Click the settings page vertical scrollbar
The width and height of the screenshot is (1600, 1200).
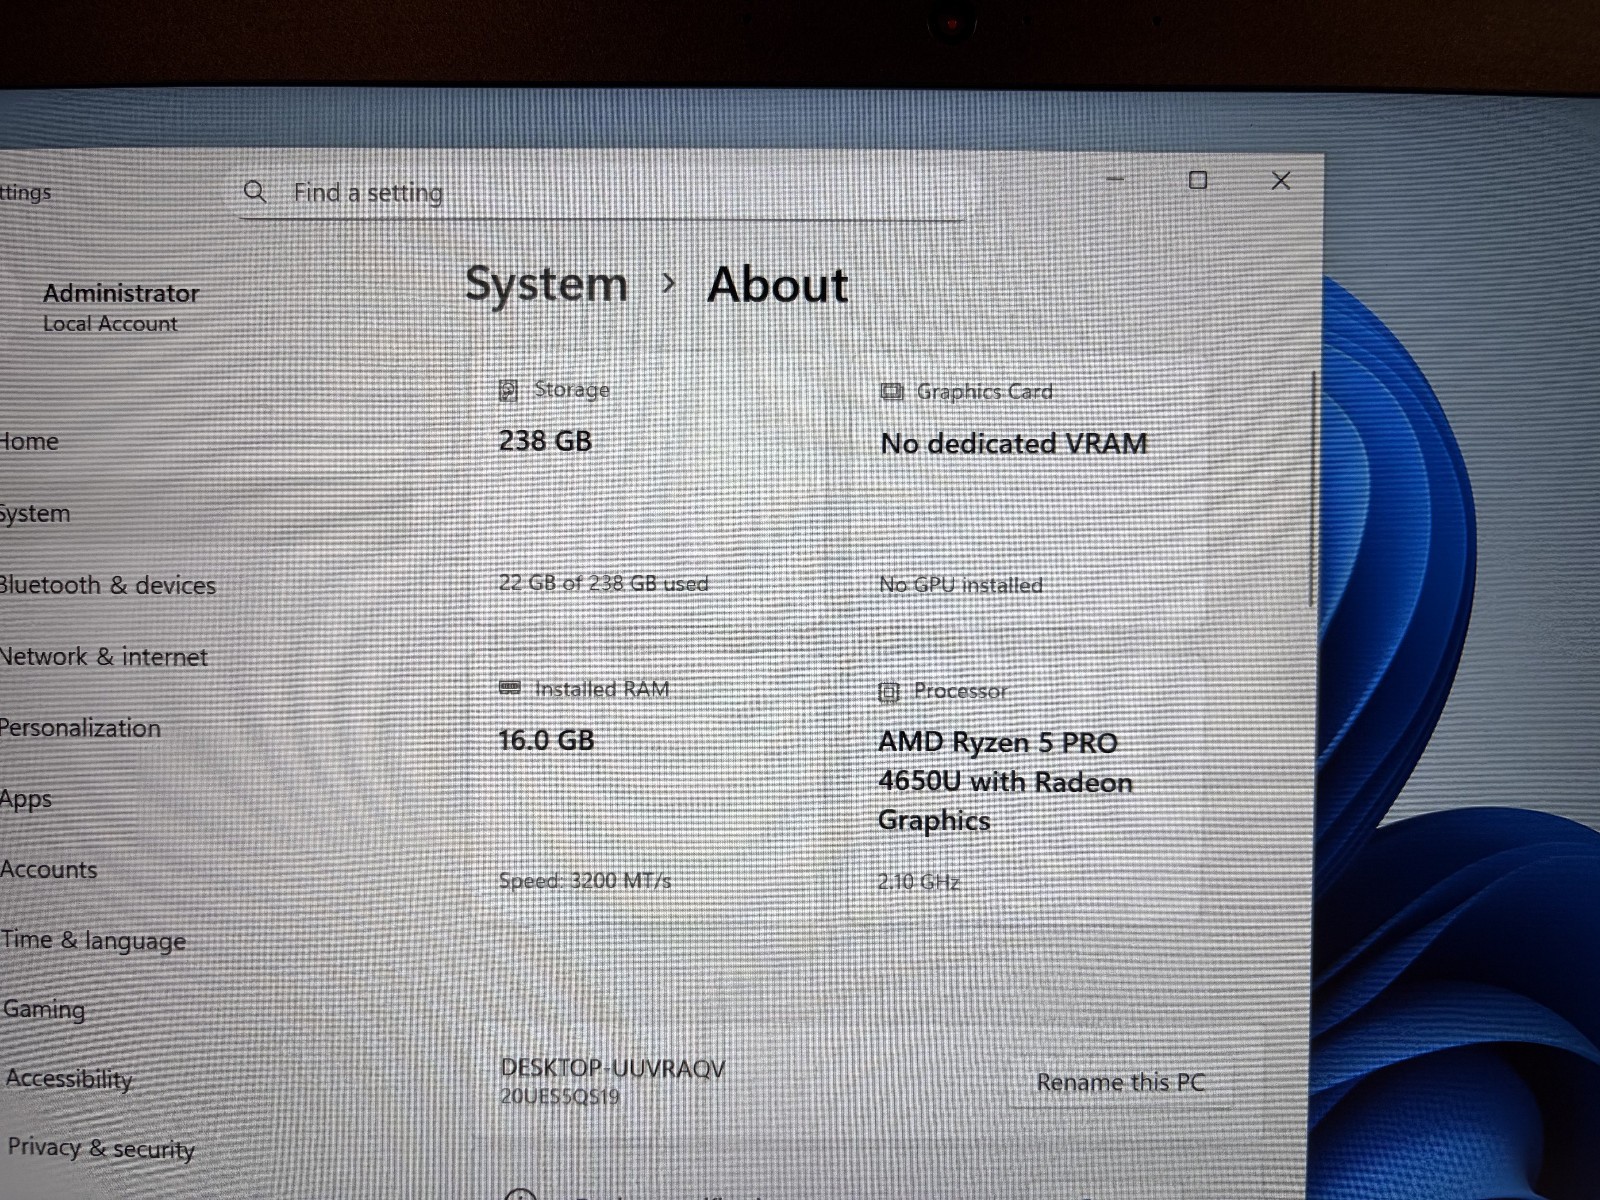[x=1312, y=490]
